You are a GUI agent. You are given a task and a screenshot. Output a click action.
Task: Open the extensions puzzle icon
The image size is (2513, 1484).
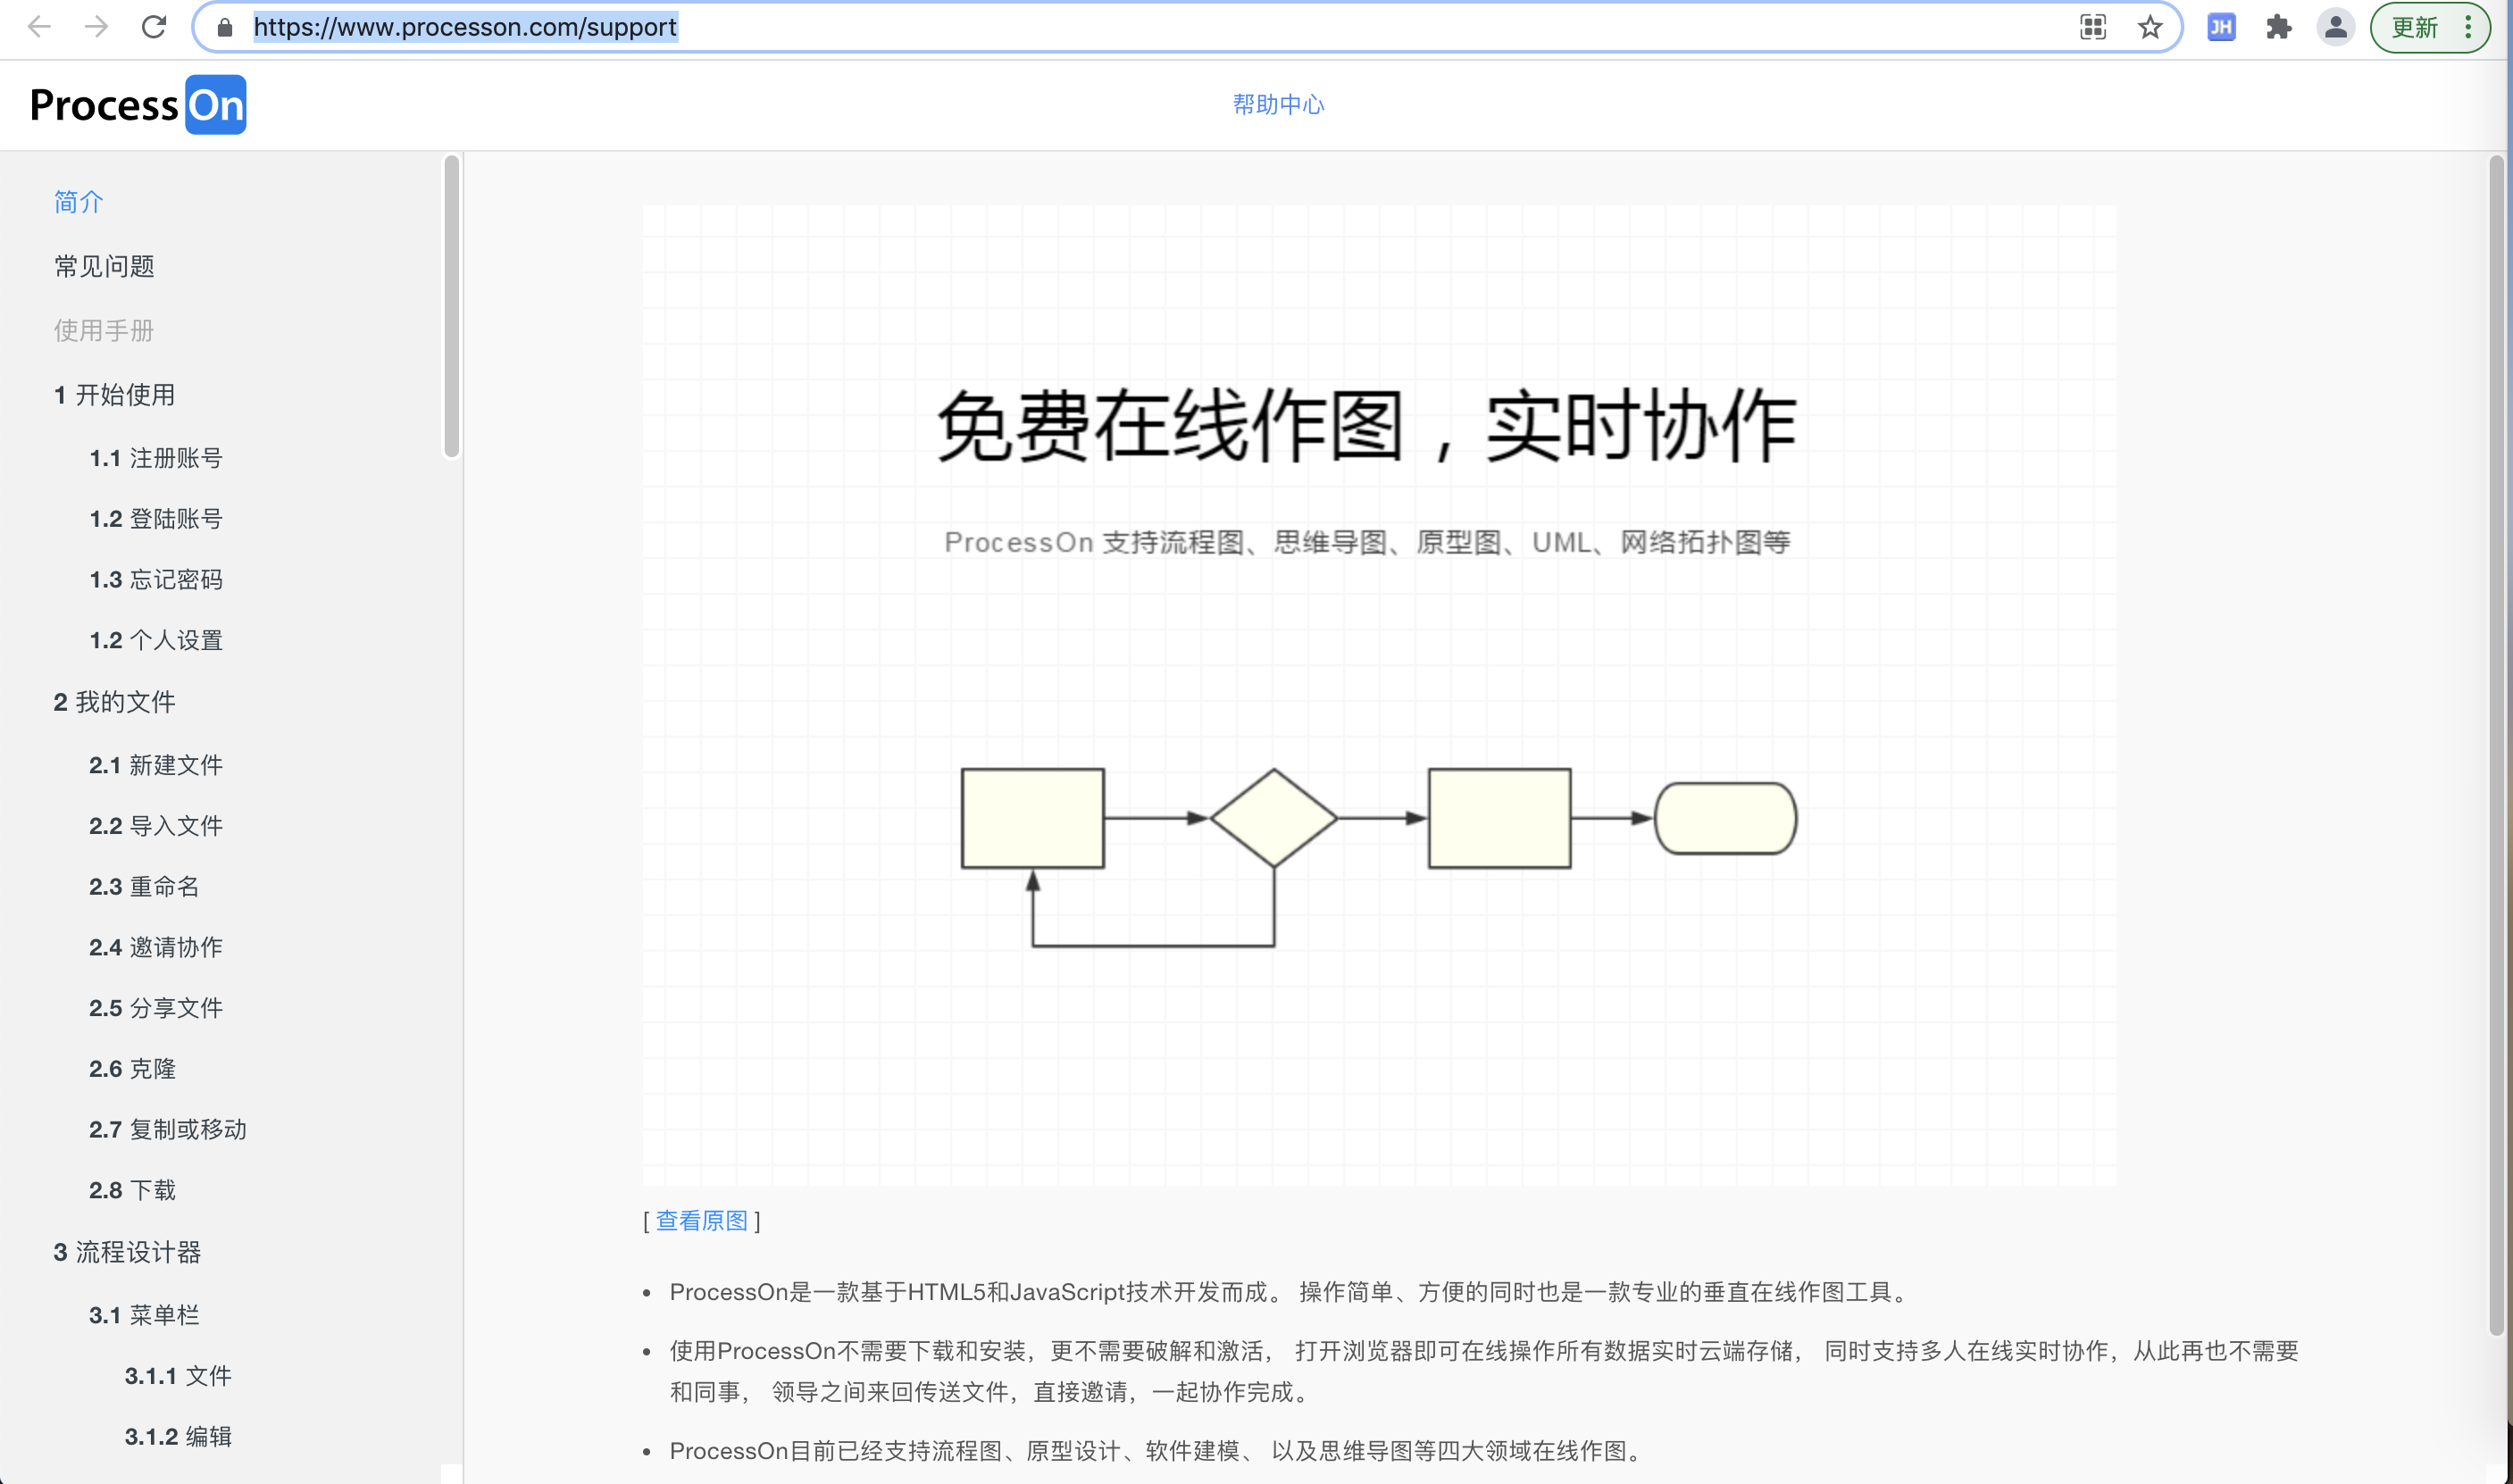pos(2278,27)
